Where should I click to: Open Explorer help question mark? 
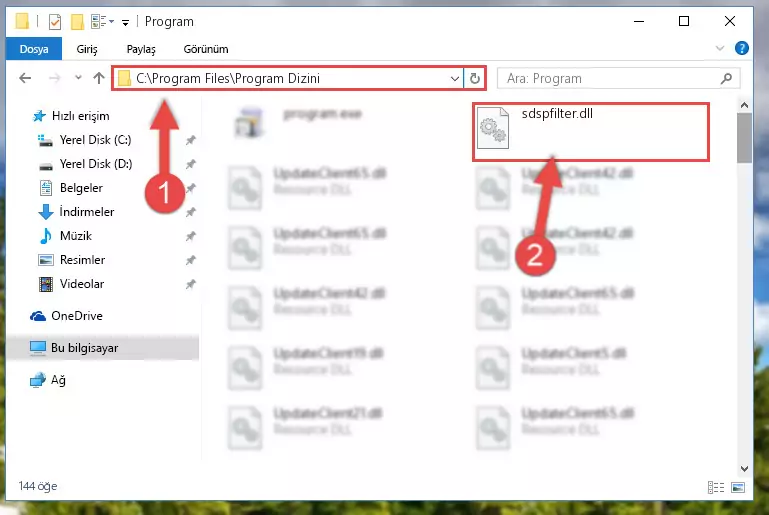coord(742,48)
